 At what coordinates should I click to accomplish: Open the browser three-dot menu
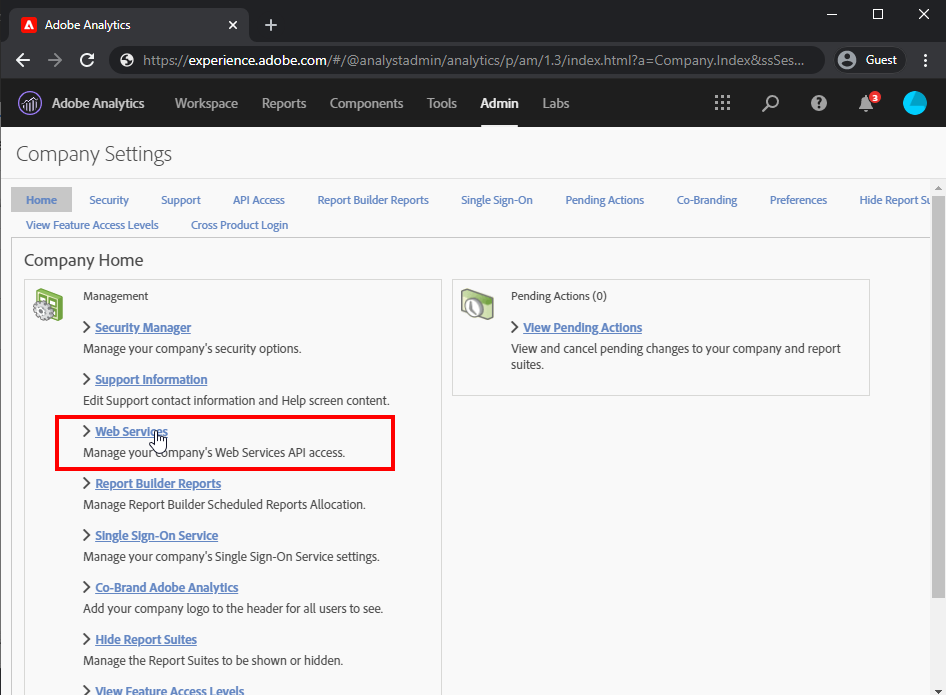(x=925, y=60)
